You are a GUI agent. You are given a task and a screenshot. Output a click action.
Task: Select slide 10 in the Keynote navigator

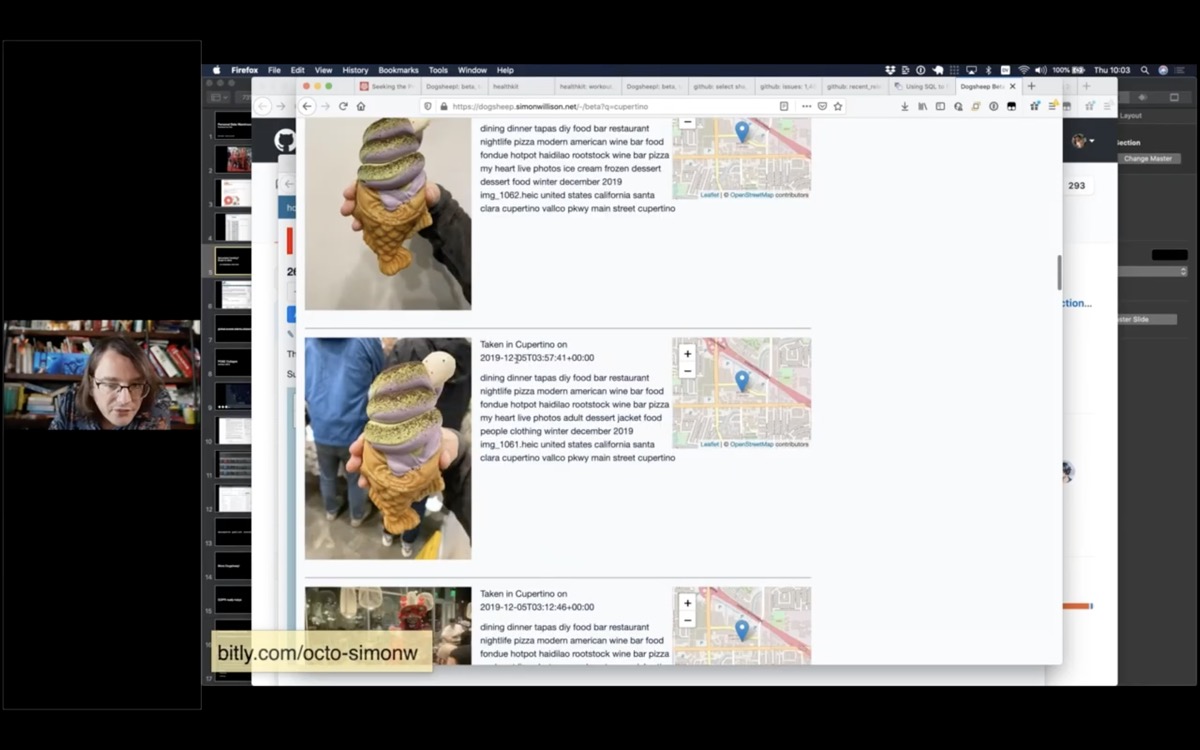235,430
